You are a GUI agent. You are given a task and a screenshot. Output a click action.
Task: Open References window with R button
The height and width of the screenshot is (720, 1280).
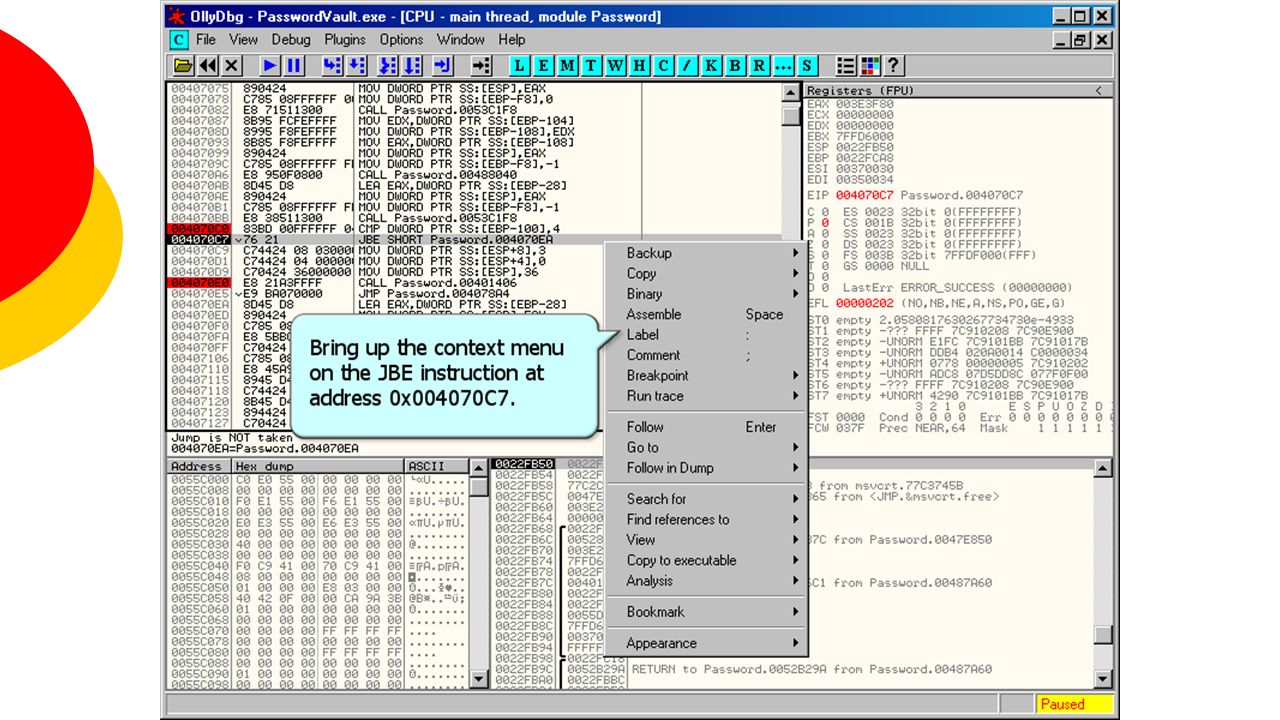pyautogui.click(x=759, y=66)
